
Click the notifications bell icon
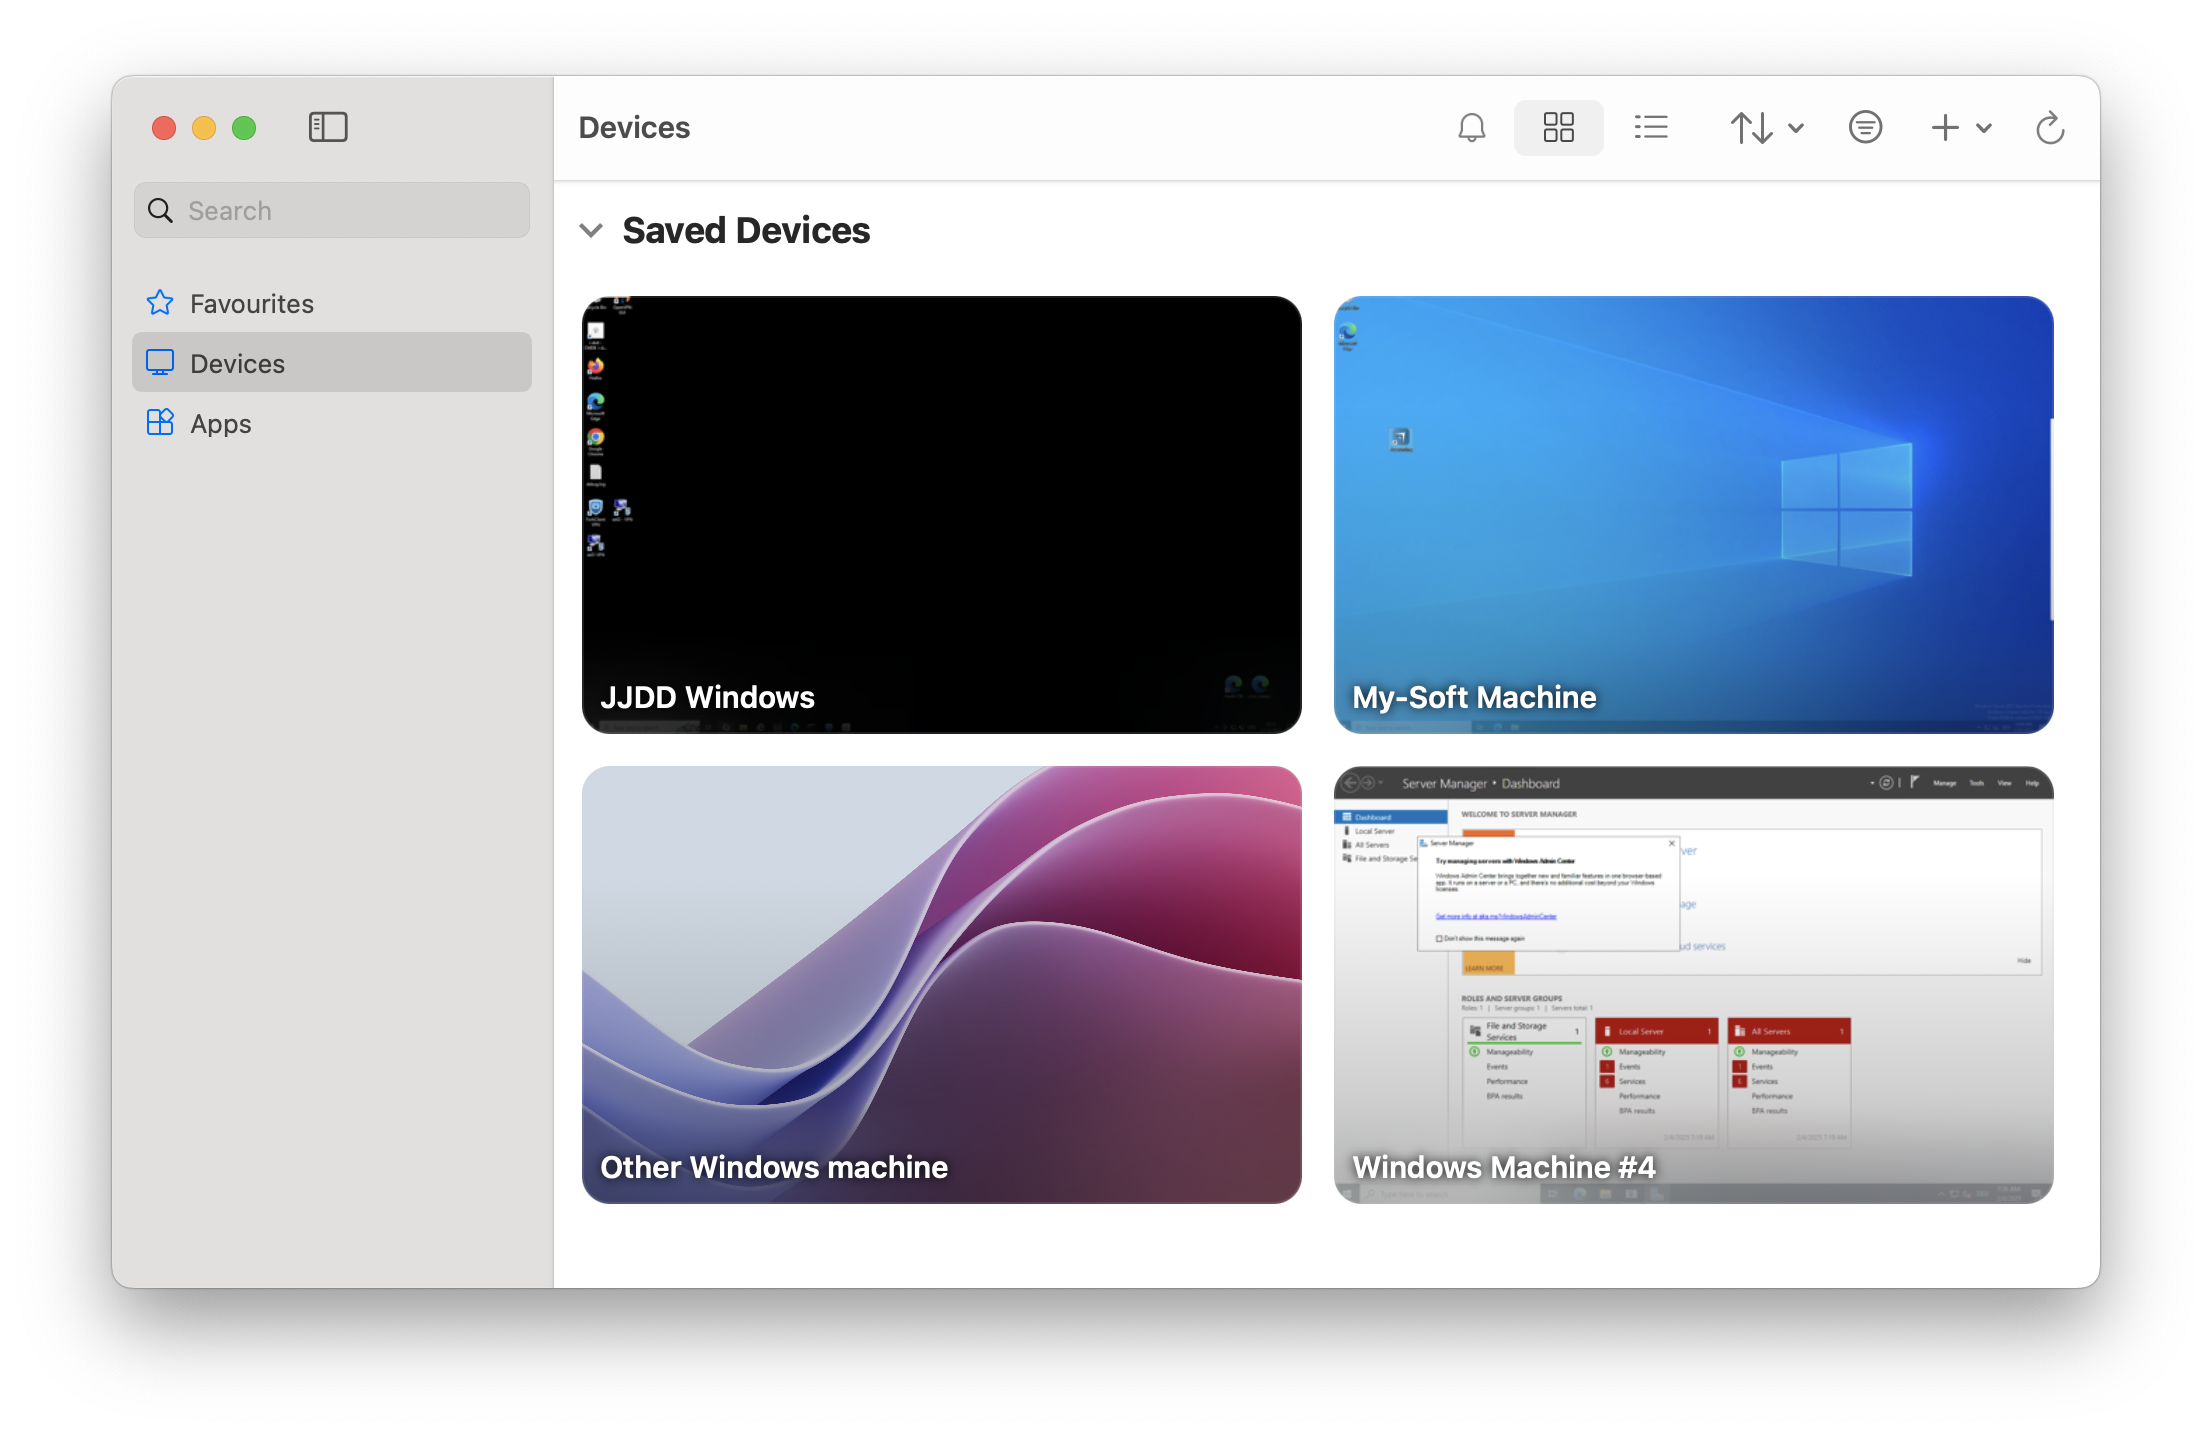pos(1471,128)
